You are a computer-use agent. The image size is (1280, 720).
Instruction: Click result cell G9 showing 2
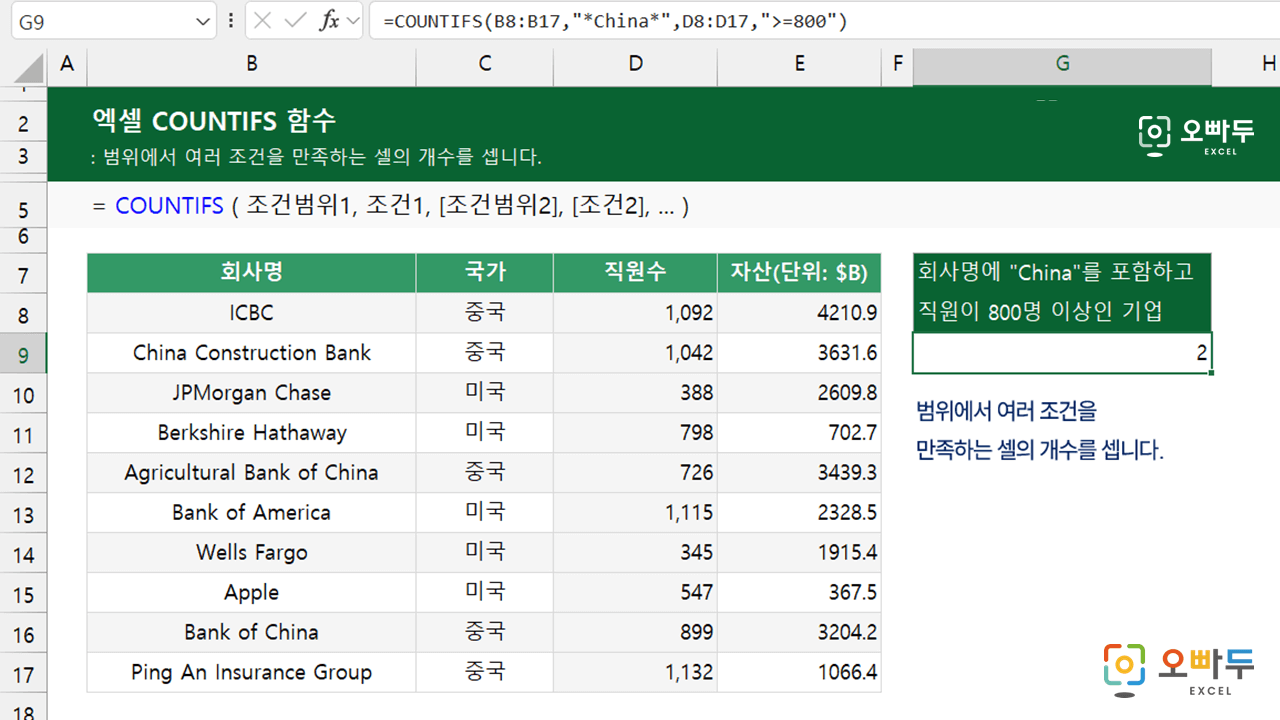pos(1062,353)
